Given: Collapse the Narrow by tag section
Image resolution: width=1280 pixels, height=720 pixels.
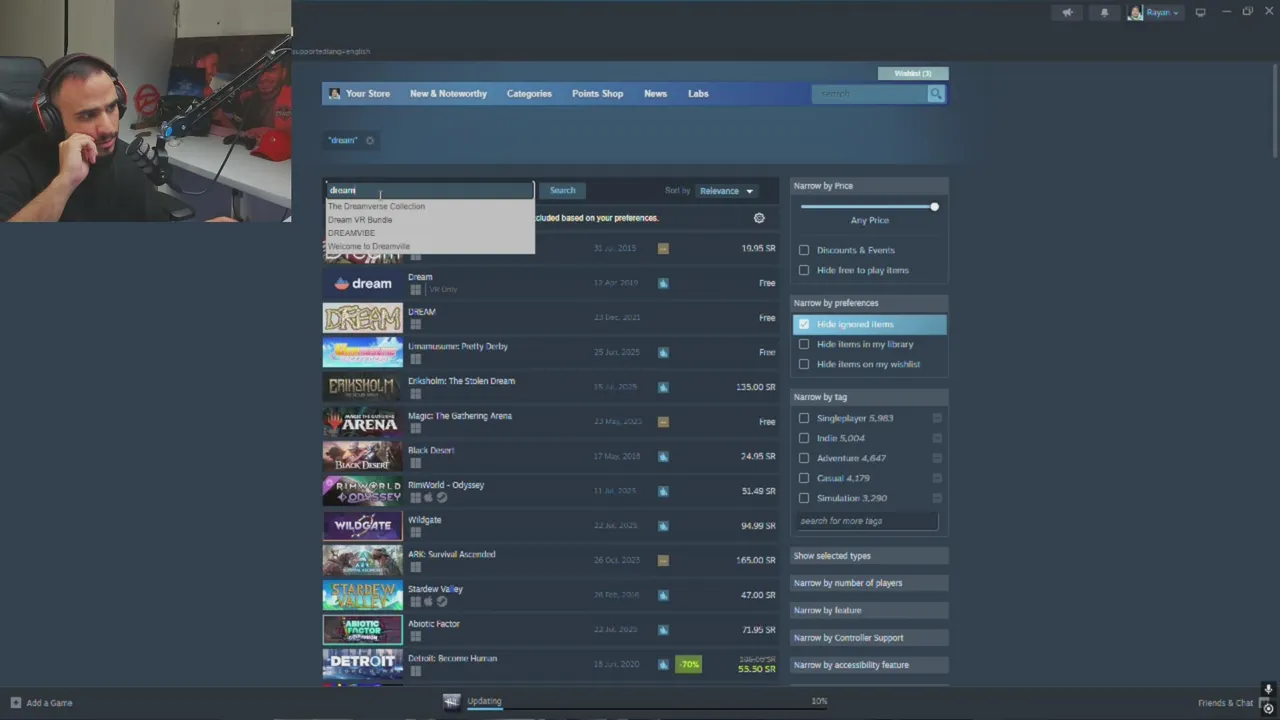Looking at the screenshot, I should [x=869, y=397].
